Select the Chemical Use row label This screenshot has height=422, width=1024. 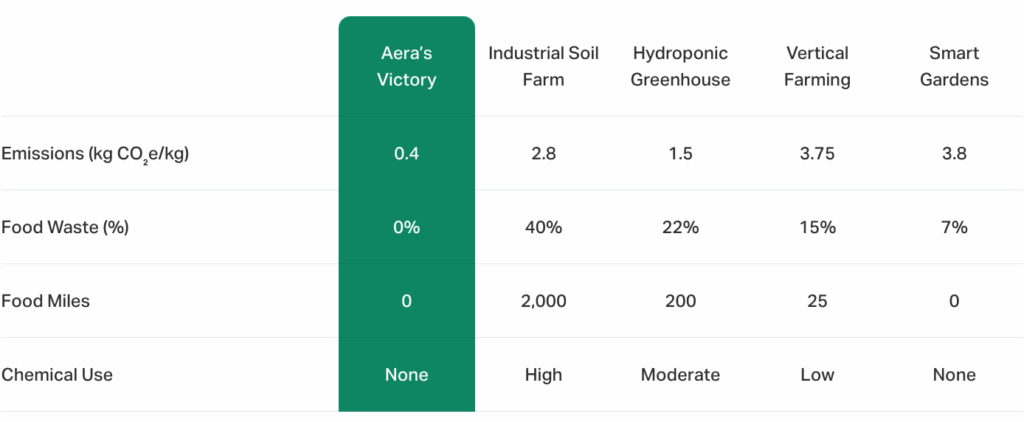57,375
